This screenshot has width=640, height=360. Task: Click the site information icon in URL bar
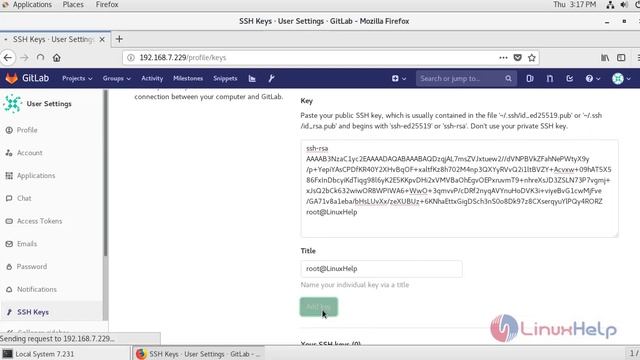131,58
